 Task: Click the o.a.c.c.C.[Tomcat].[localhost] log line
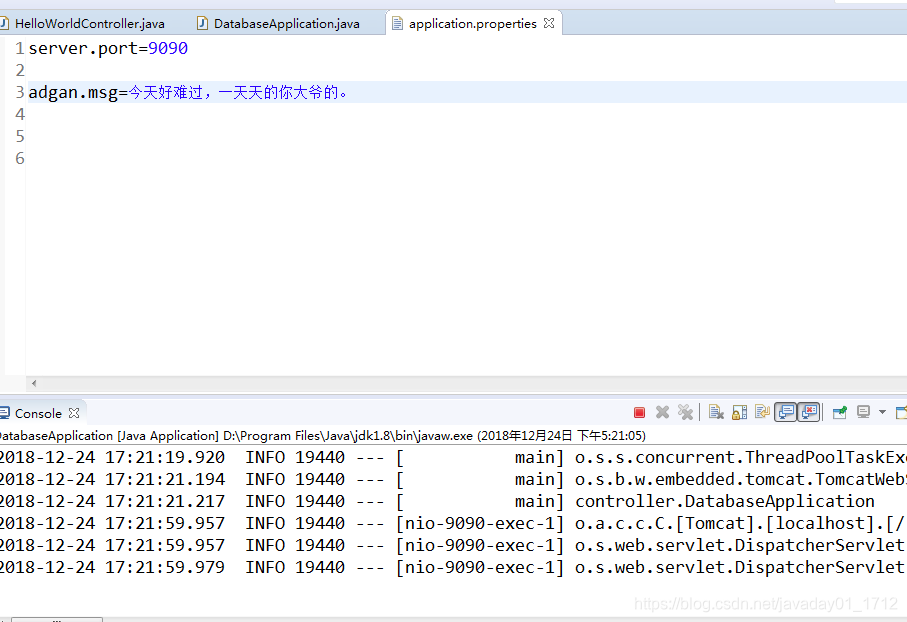click(454, 523)
